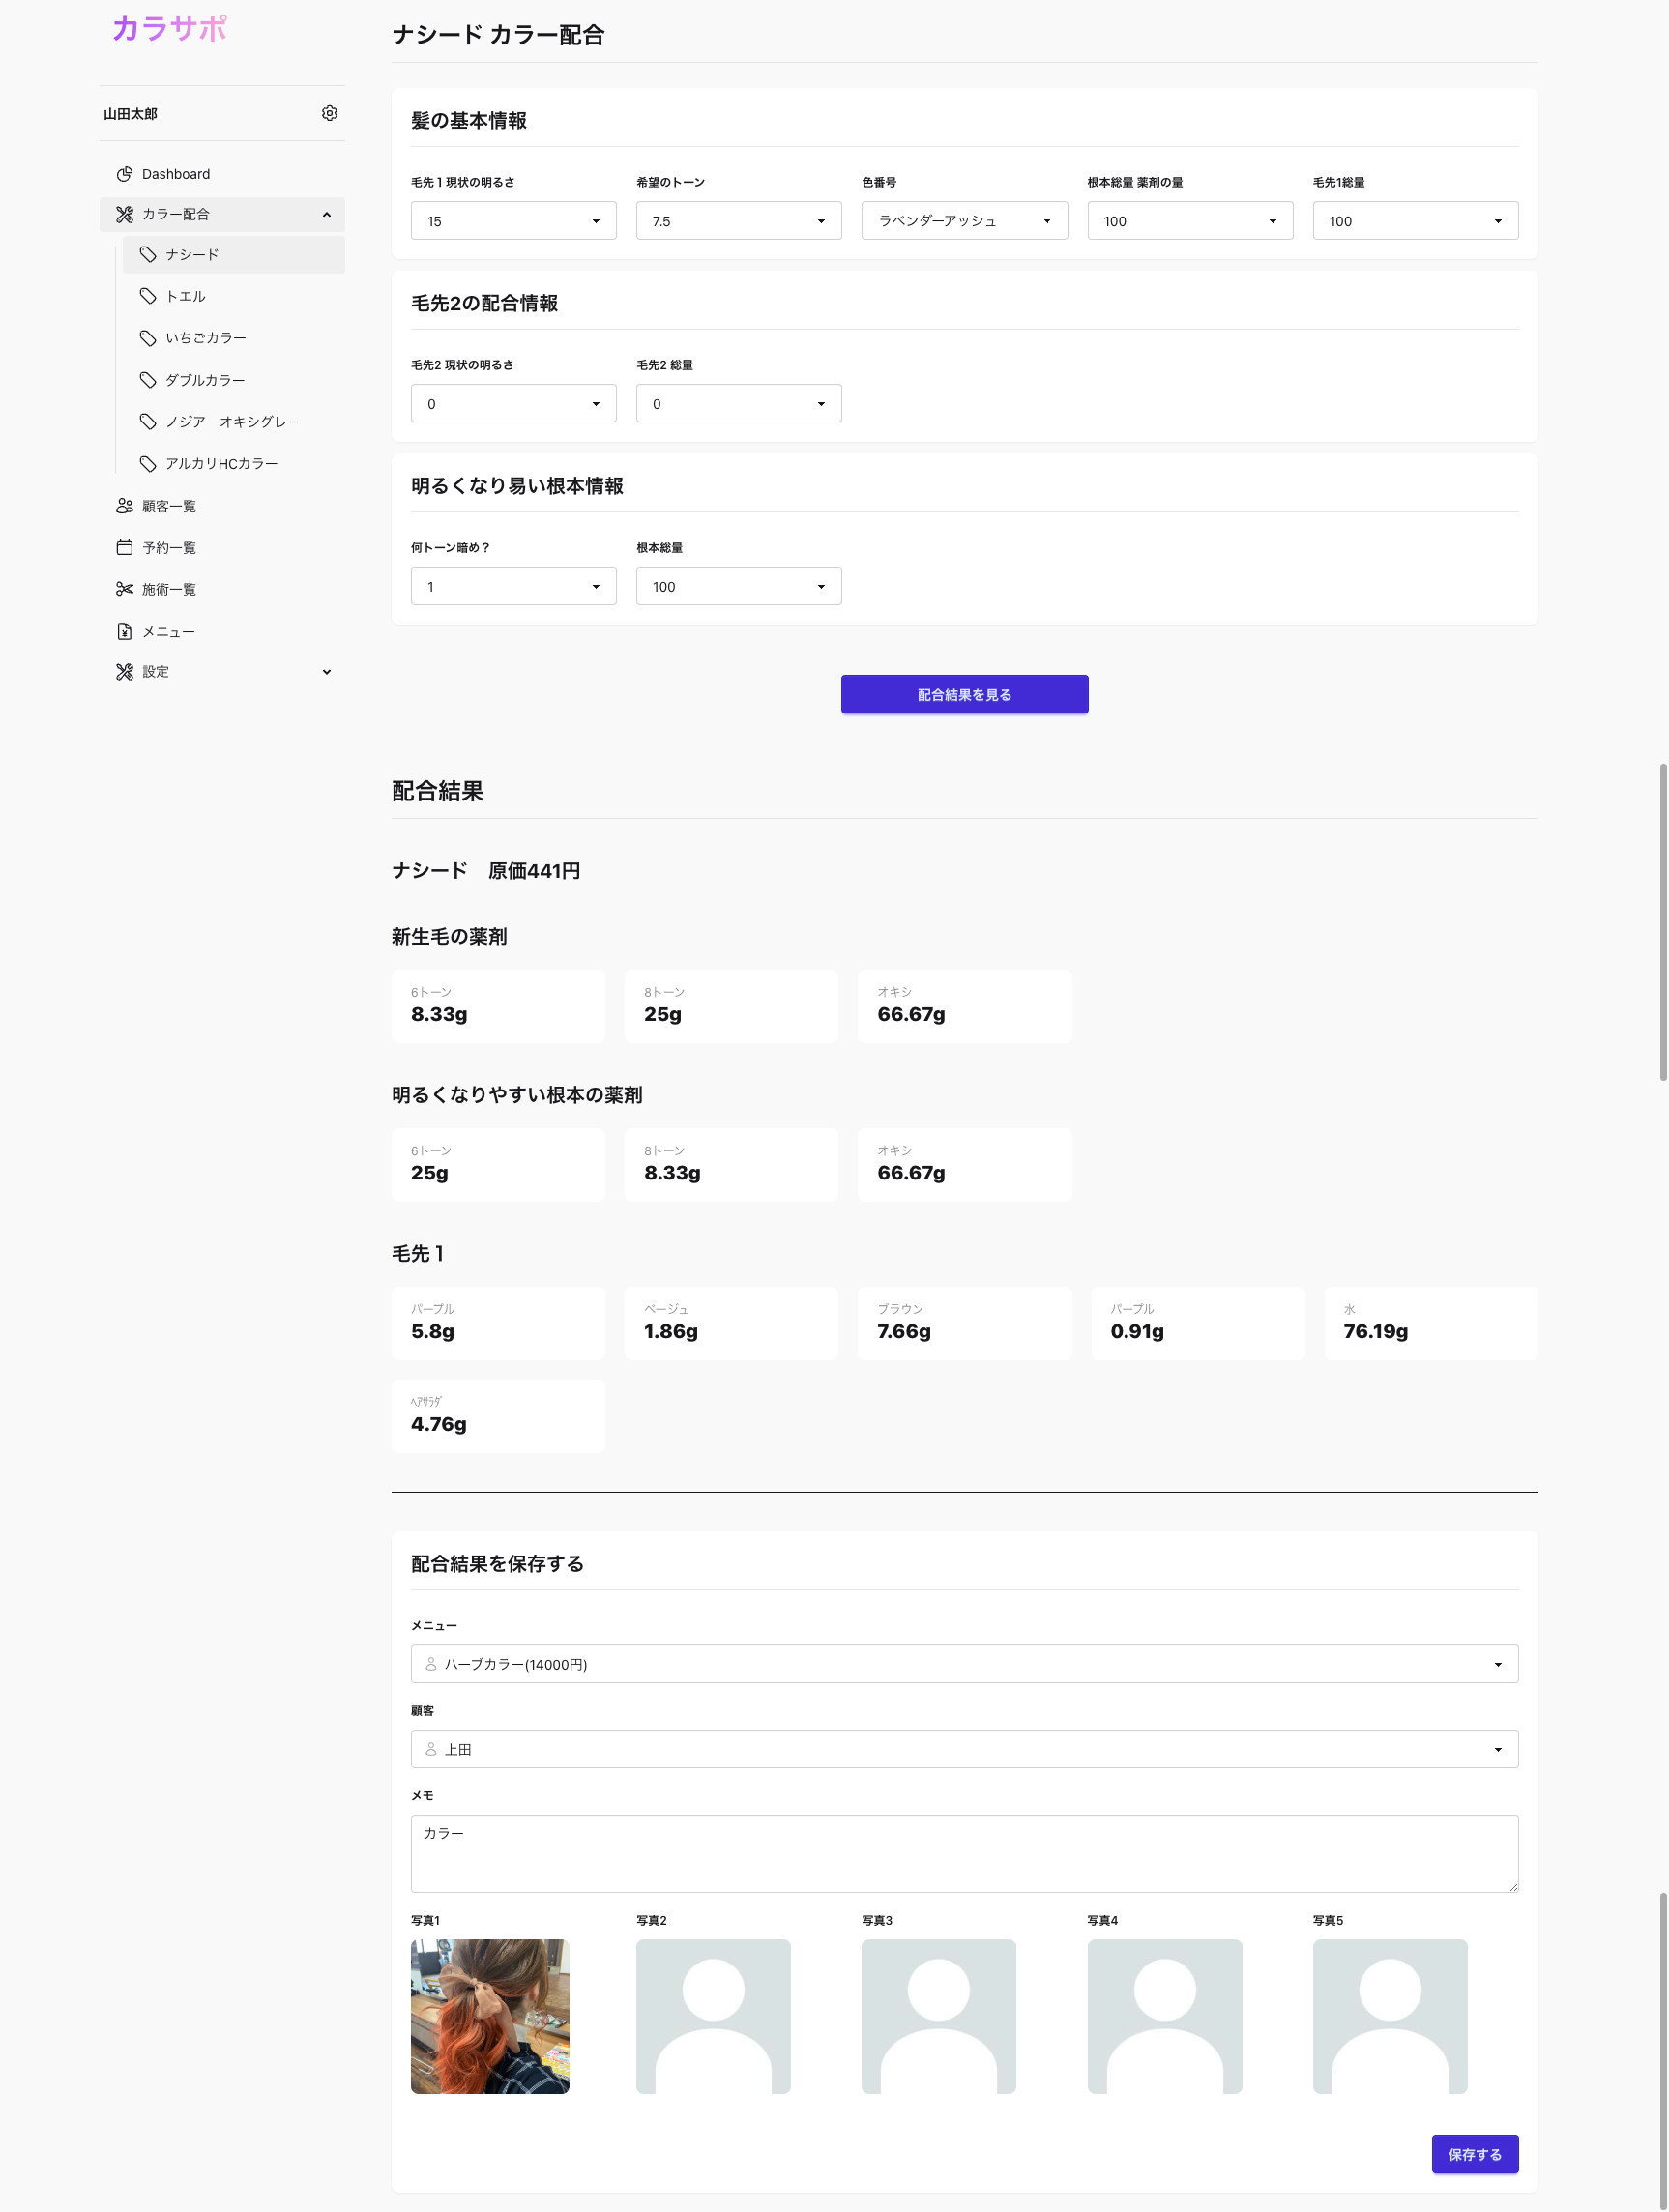Open メニュー in the sidebar
This screenshot has width=1669, height=2212.
pyautogui.click(x=222, y=631)
